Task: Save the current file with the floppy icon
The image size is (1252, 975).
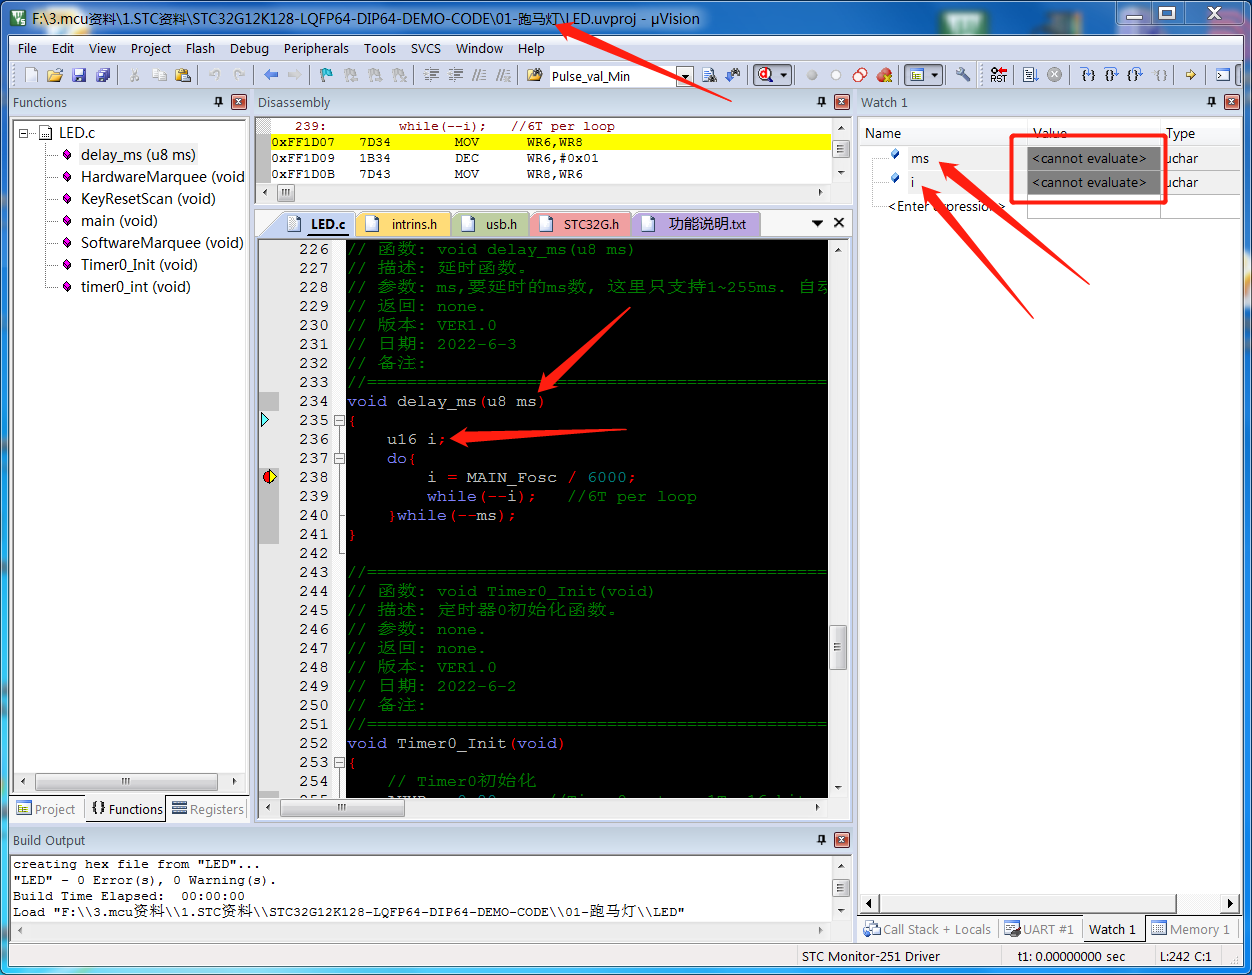Action: 79,75
